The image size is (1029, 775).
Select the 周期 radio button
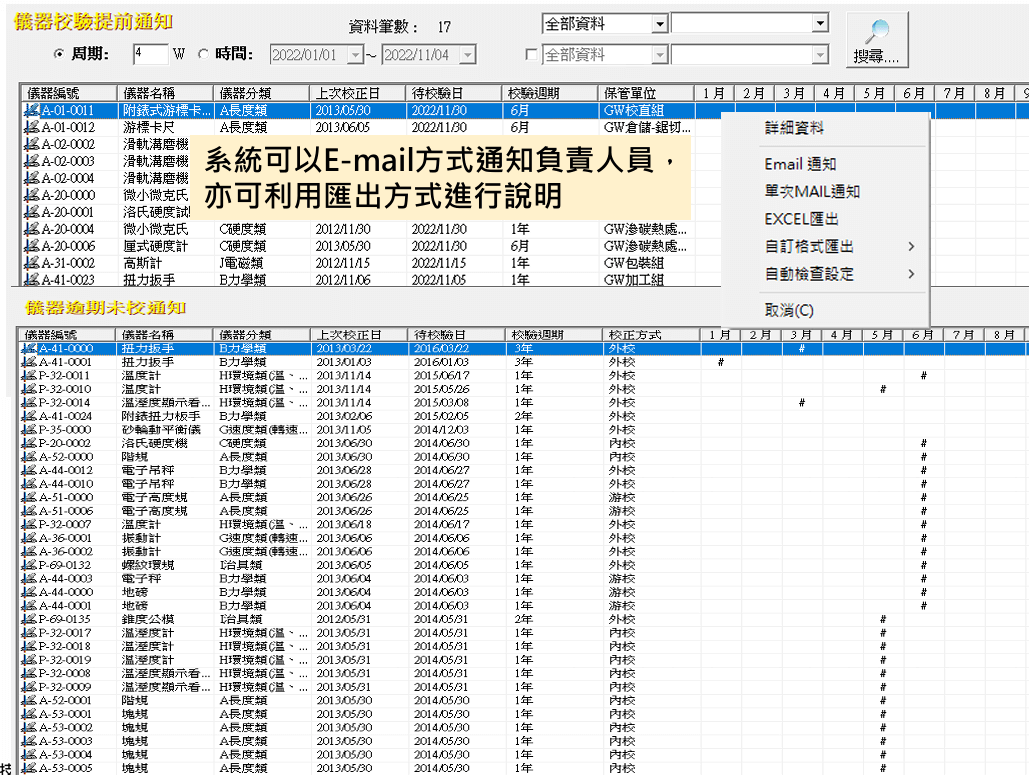click(59, 55)
